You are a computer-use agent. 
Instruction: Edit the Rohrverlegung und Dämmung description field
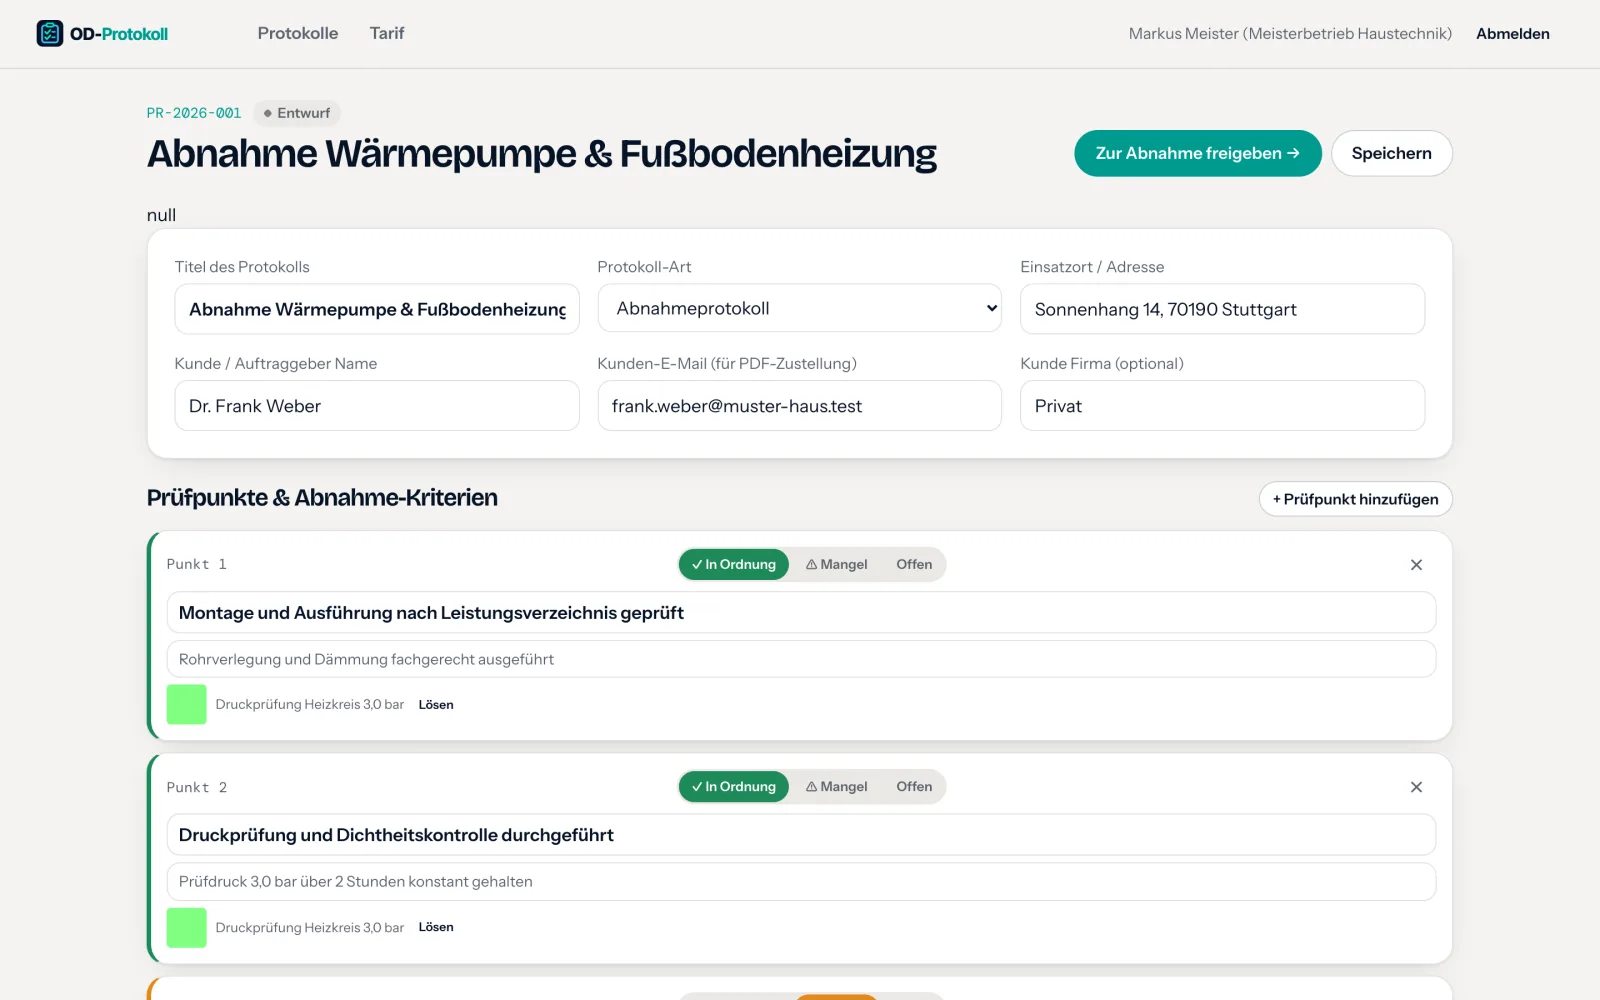click(801, 659)
